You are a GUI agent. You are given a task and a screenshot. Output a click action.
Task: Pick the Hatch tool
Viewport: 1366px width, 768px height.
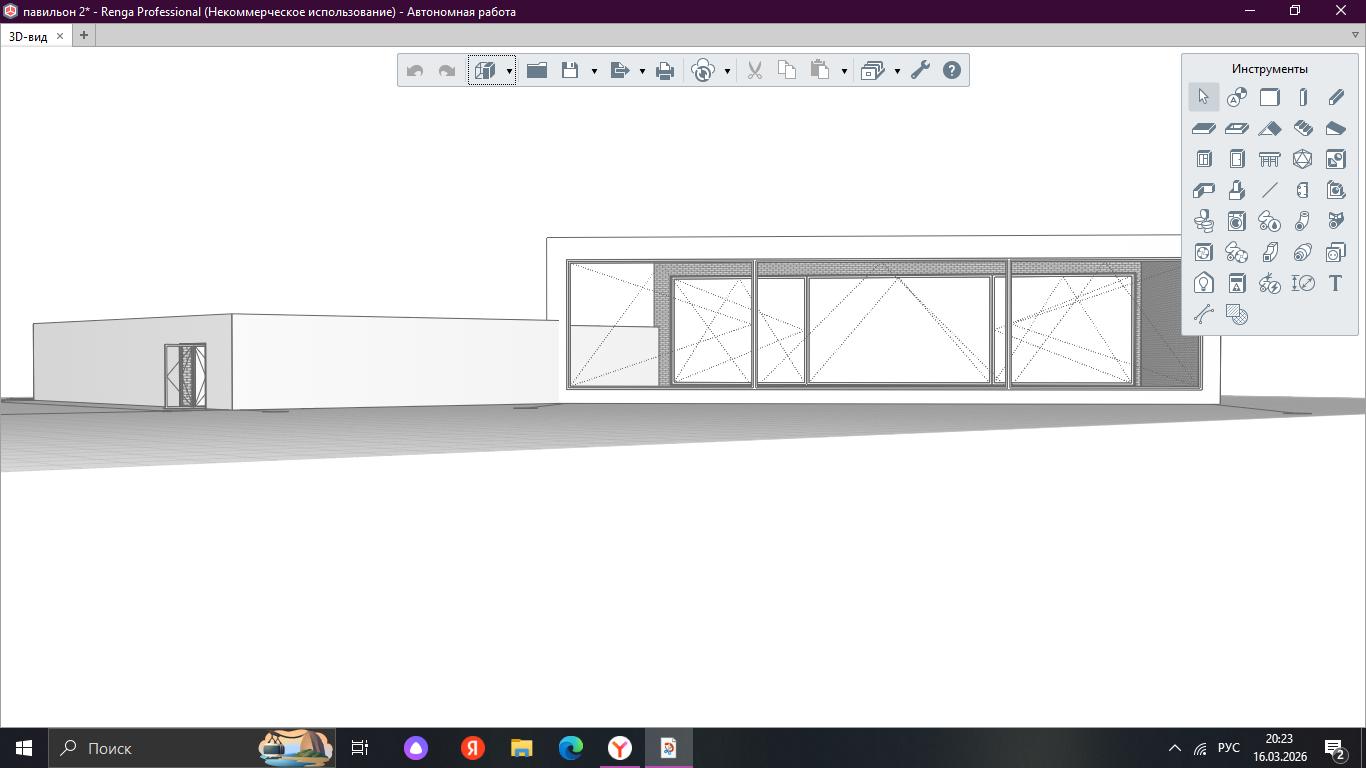[x=1237, y=315]
